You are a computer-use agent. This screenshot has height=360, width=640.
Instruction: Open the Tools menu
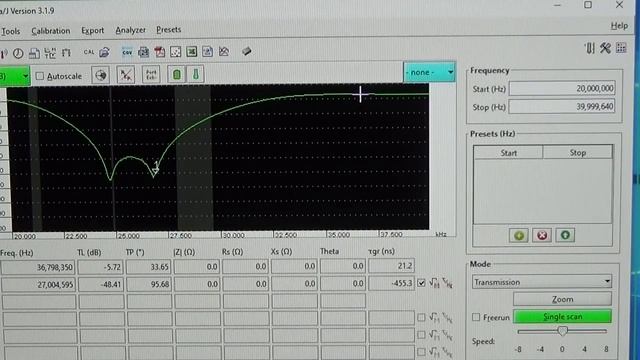(x=10, y=31)
